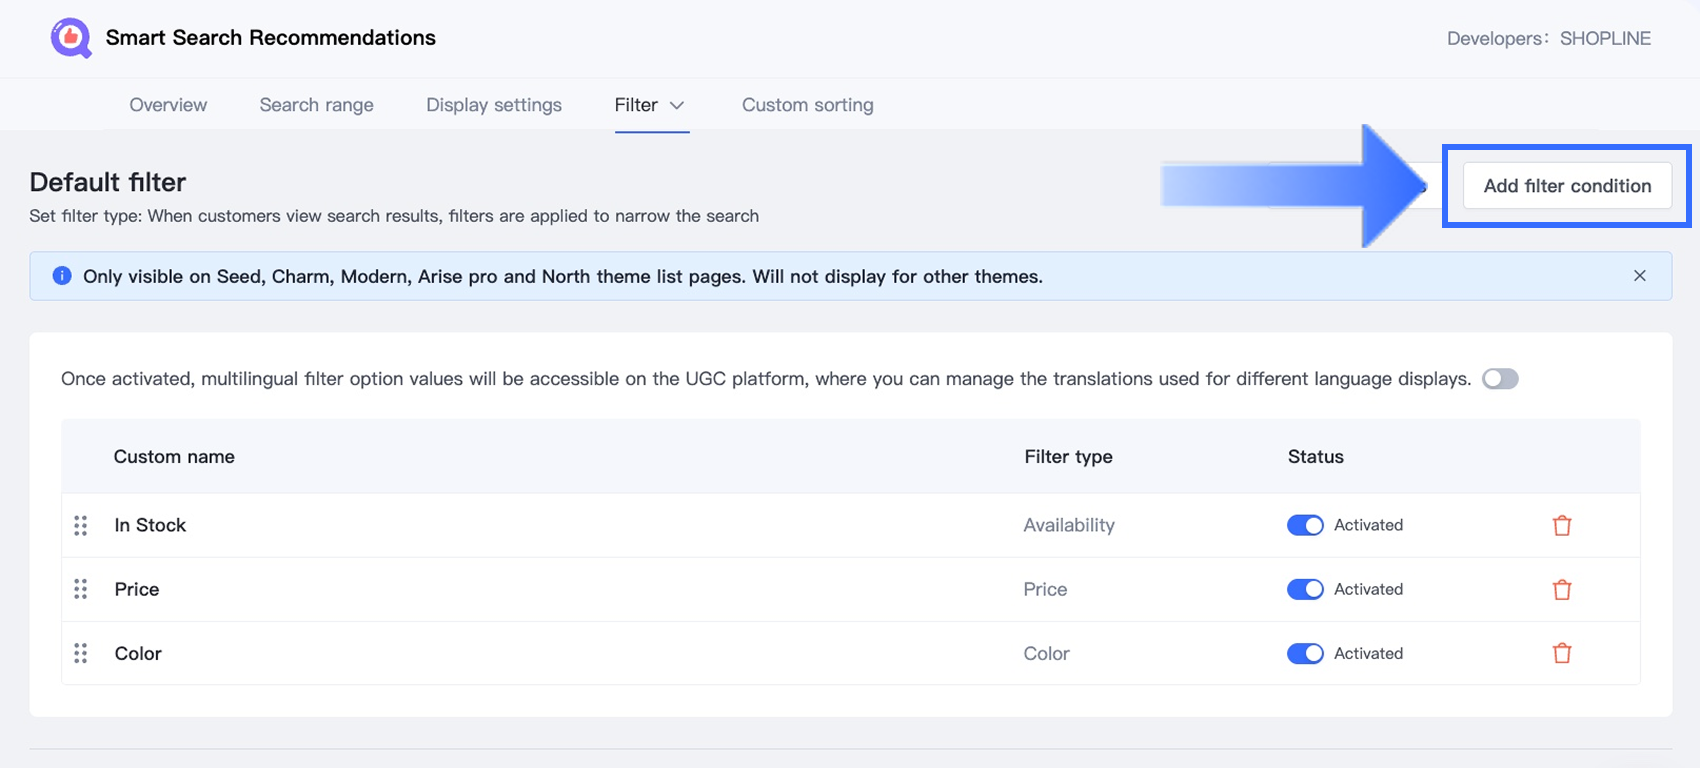Enable multilingual filter option values toggle
1700x768 pixels.
click(x=1500, y=379)
